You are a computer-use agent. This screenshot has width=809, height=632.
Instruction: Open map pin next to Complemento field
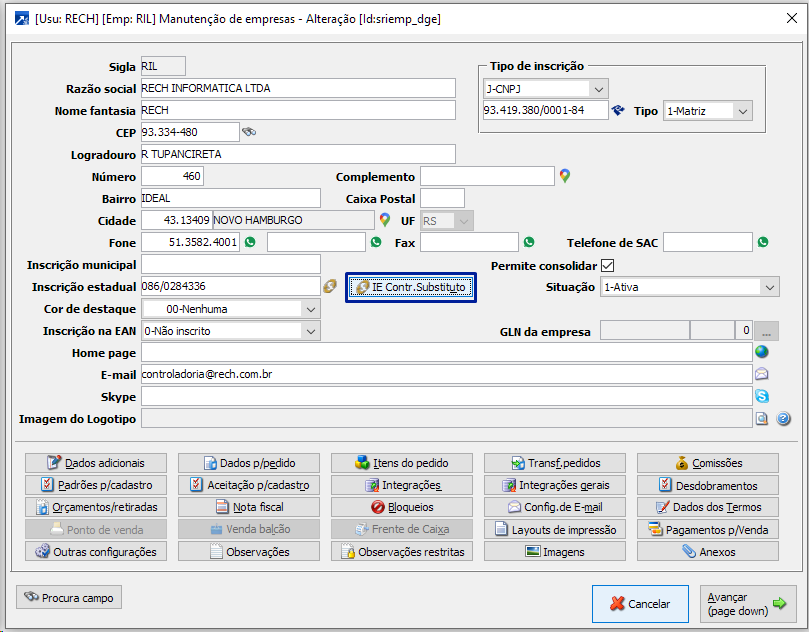click(x=565, y=176)
